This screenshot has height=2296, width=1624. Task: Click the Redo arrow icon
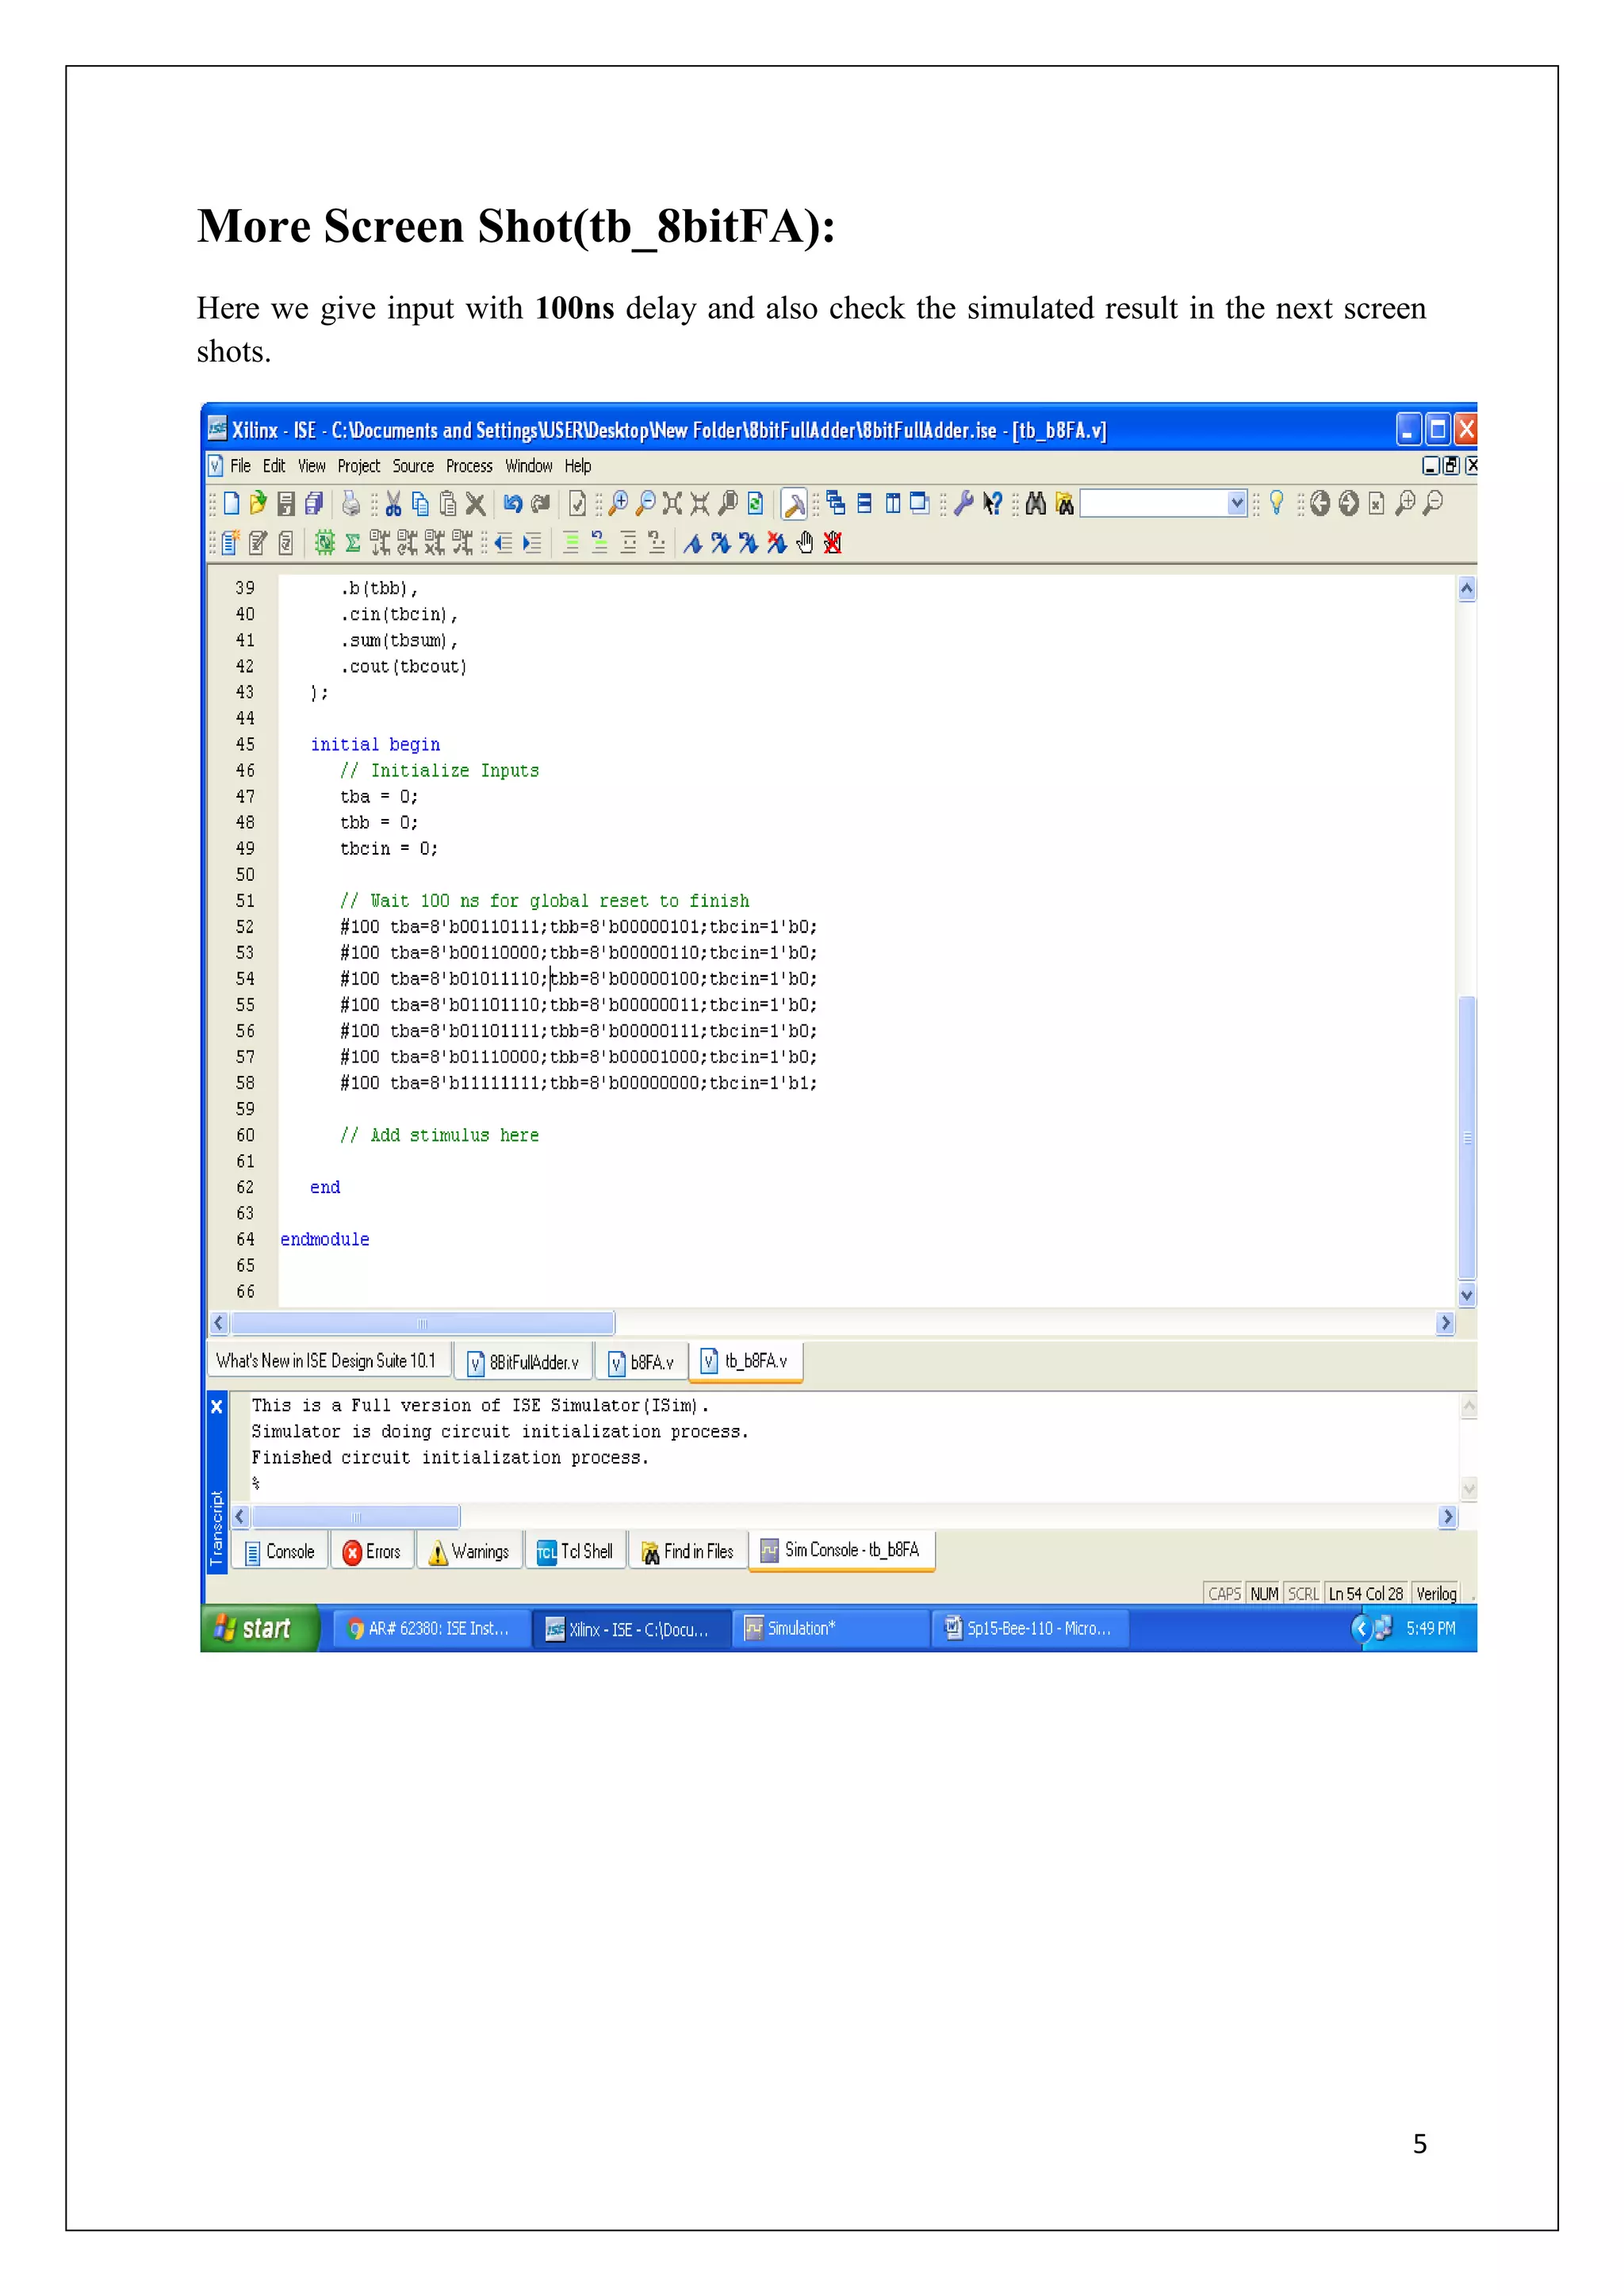[541, 503]
